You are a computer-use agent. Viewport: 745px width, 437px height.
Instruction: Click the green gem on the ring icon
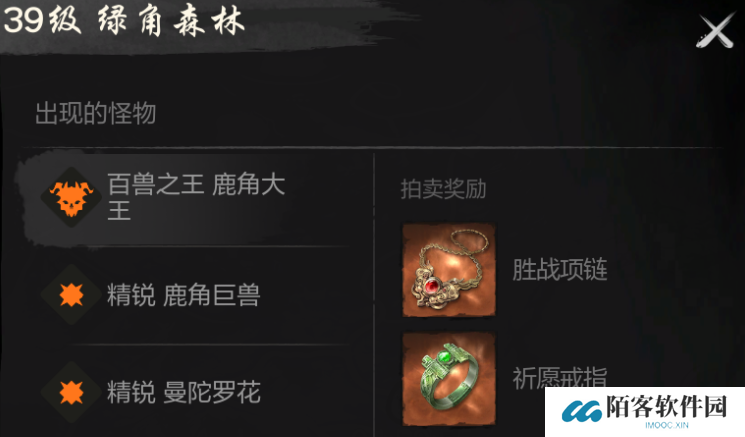click(x=444, y=356)
